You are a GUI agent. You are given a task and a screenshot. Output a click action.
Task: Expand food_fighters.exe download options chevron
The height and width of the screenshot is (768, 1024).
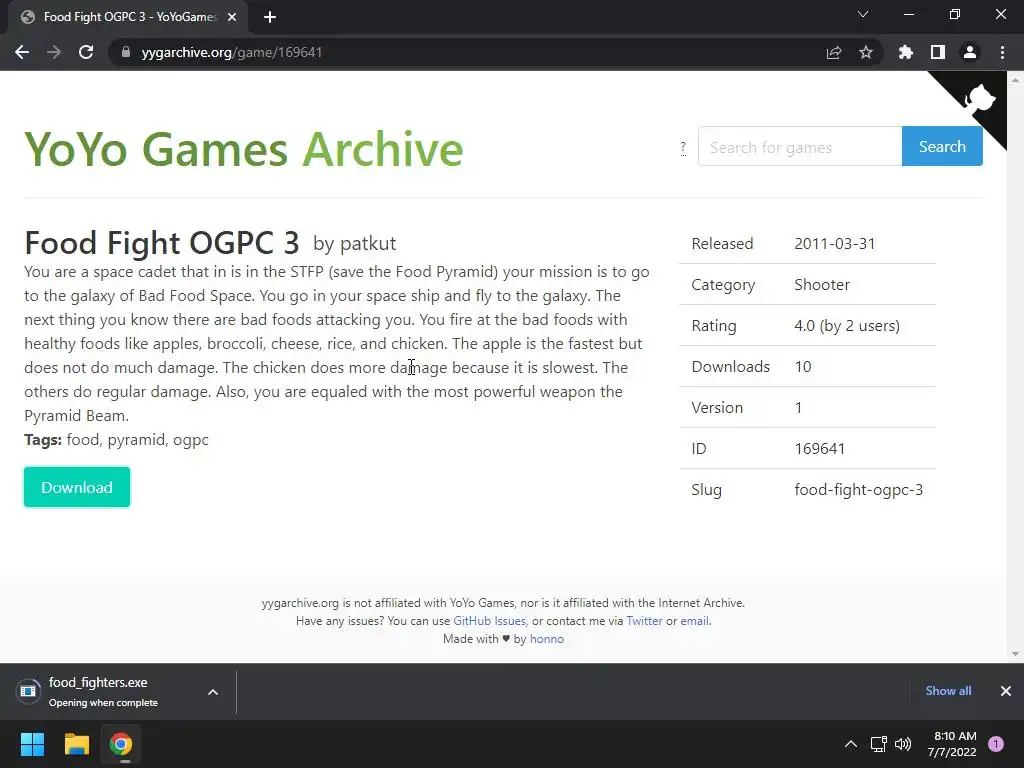coord(213,692)
